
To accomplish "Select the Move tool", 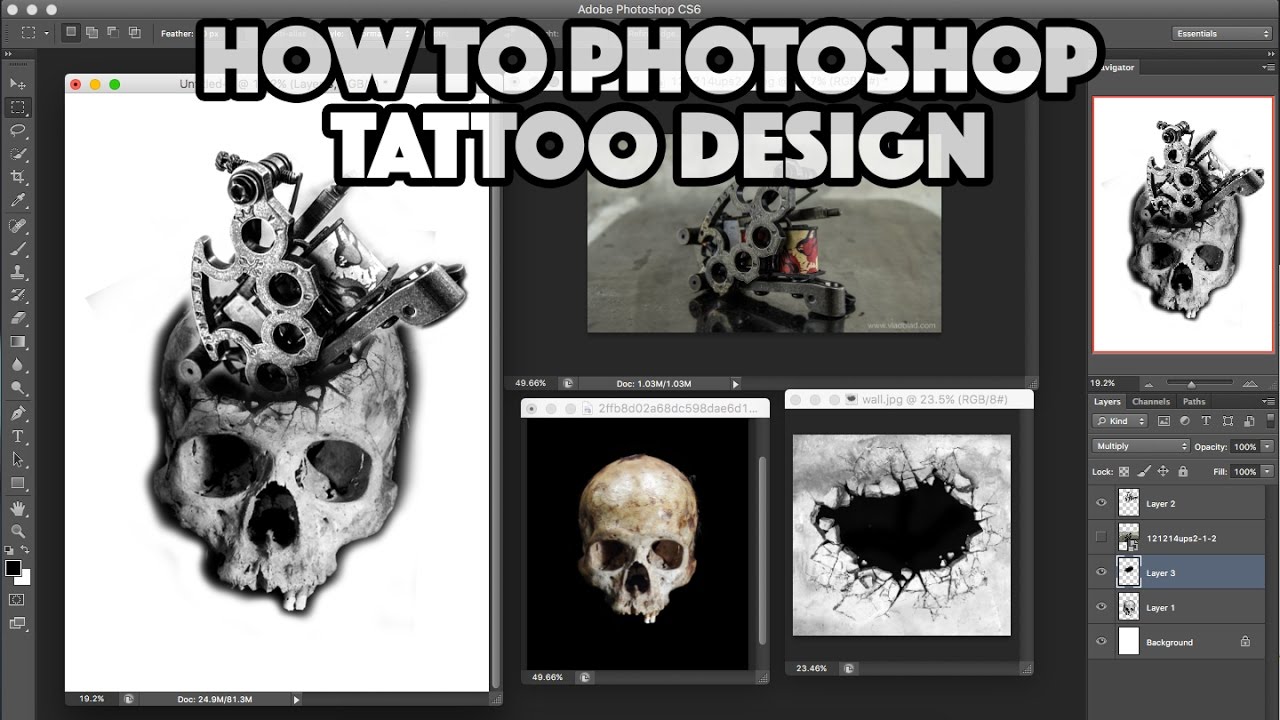I will [x=17, y=83].
